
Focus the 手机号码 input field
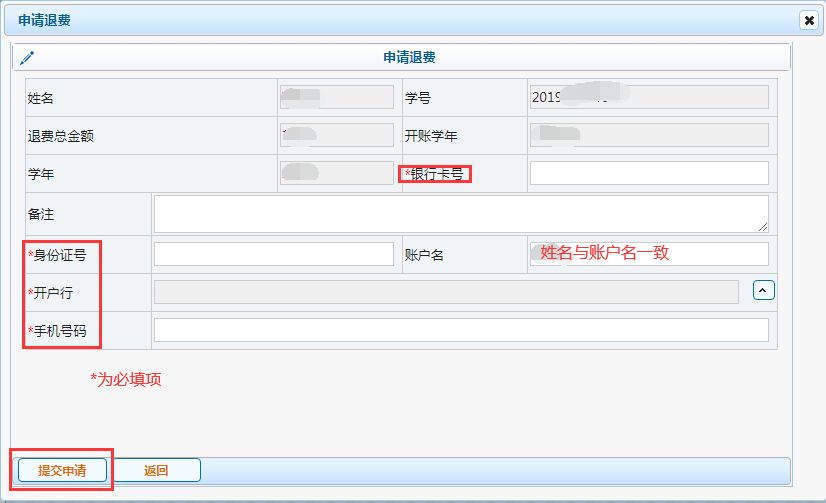(x=460, y=330)
